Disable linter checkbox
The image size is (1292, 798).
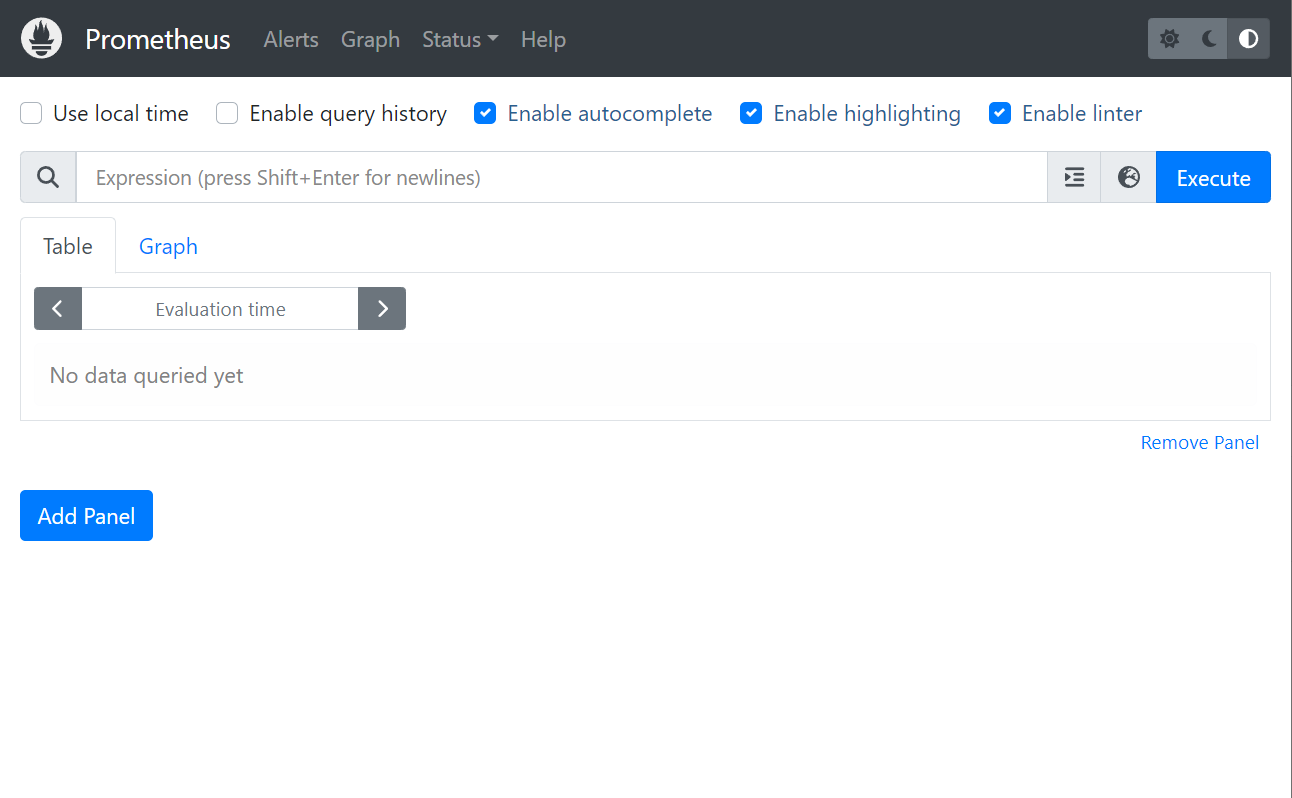[1000, 114]
